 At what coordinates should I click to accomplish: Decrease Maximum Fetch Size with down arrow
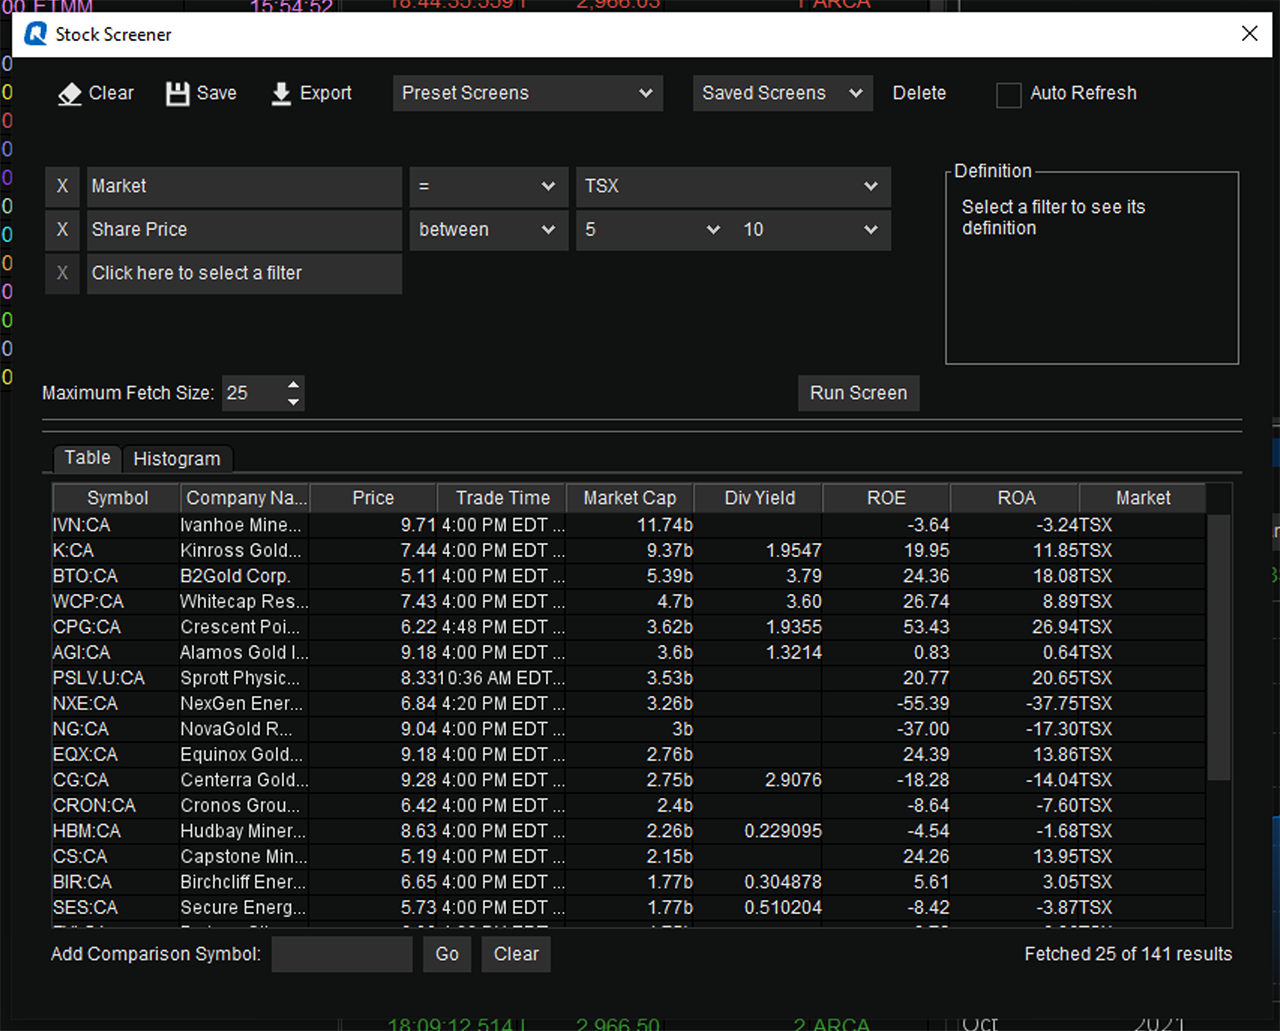(x=293, y=402)
